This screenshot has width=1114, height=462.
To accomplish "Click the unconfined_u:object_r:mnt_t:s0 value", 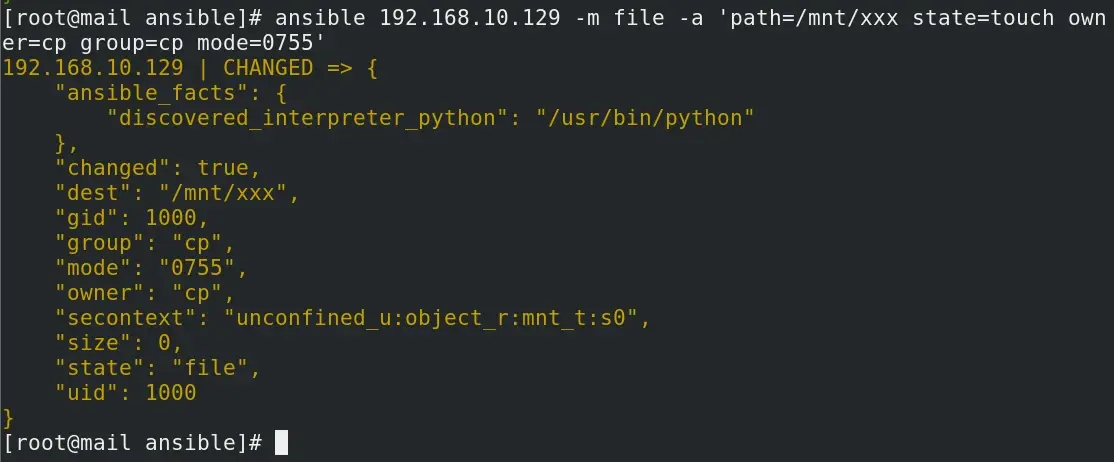I will pos(436,318).
